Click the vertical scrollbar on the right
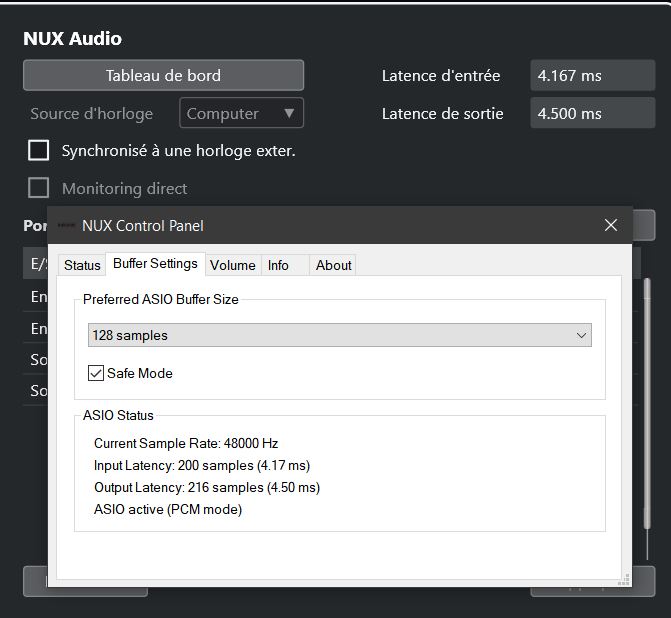Image resolution: width=671 pixels, height=618 pixels. pos(647,400)
